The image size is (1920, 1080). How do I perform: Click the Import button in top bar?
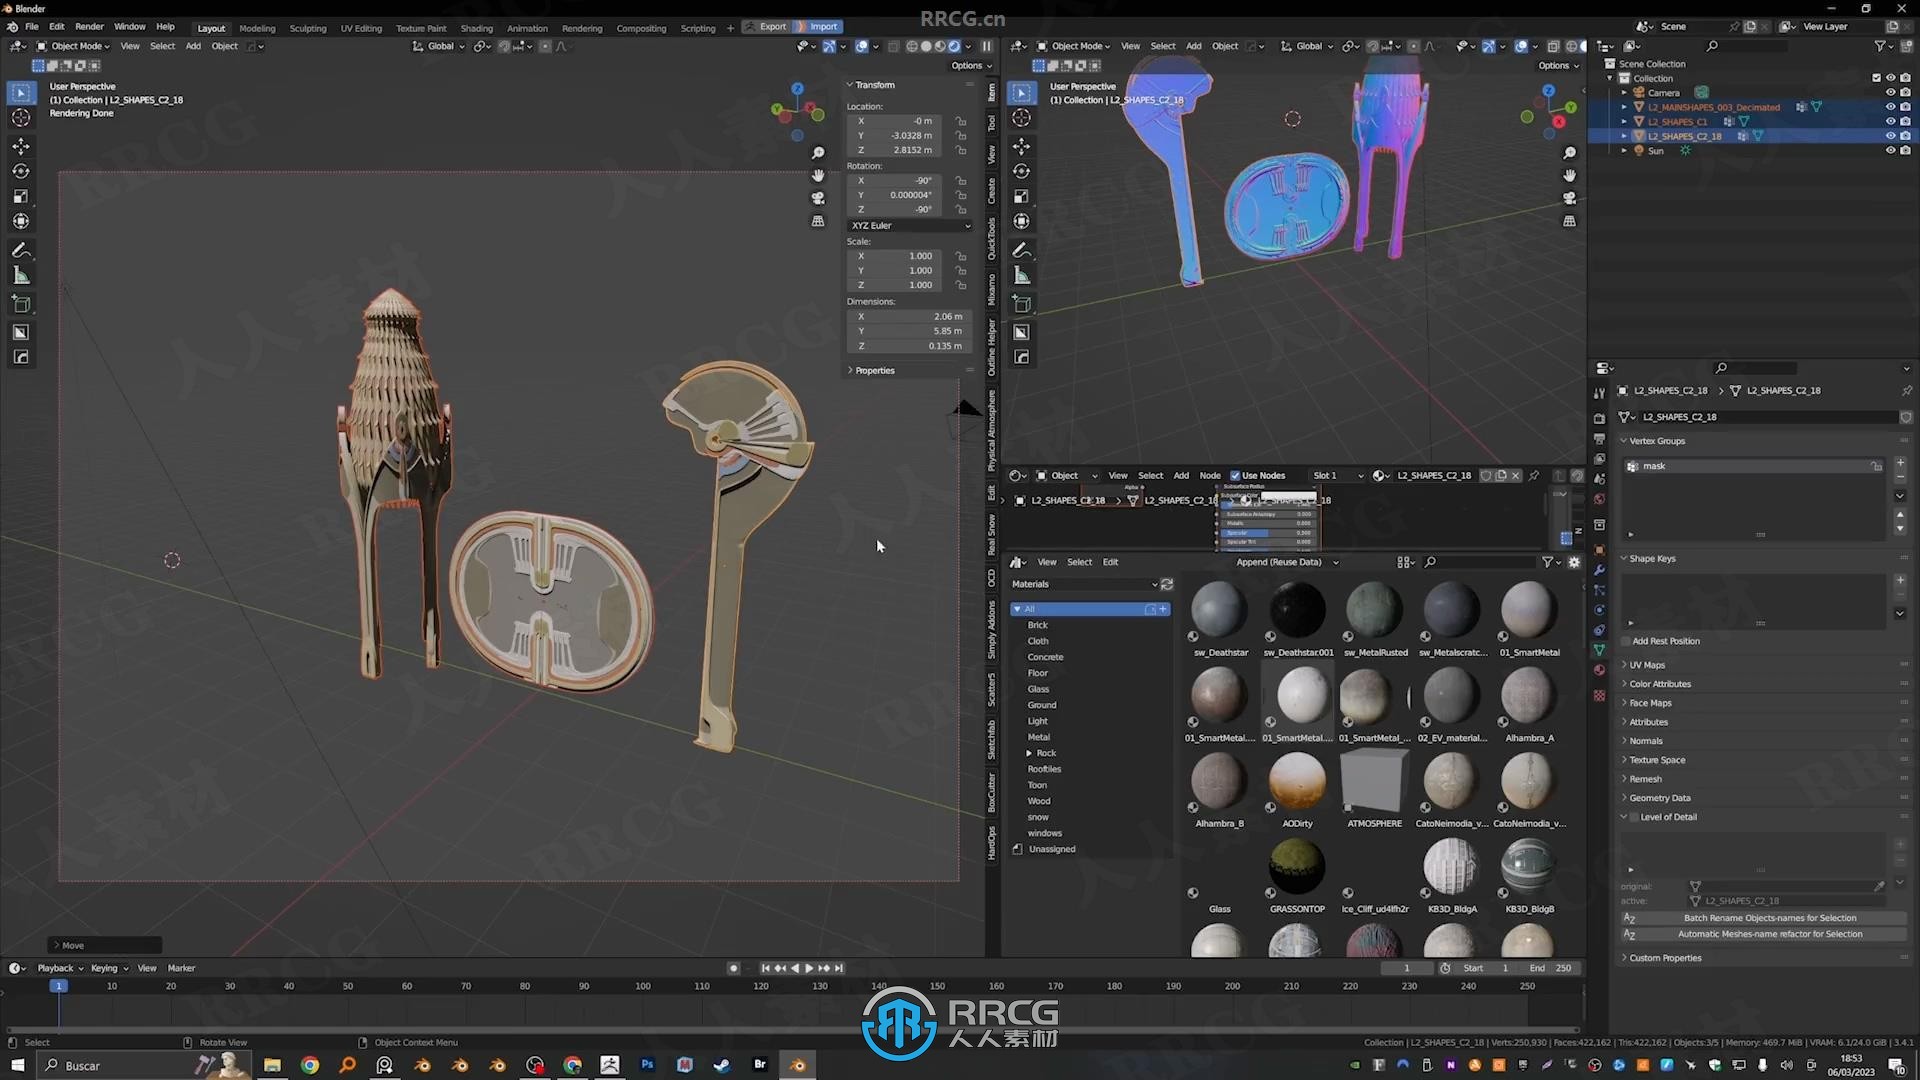click(818, 27)
